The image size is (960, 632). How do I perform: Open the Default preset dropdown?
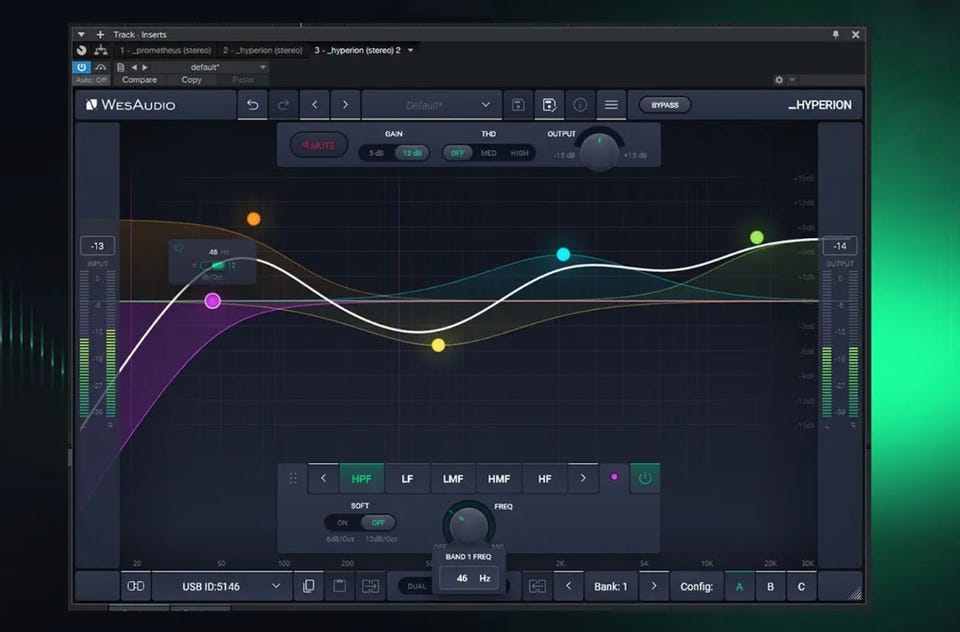pyautogui.click(x=432, y=105)
